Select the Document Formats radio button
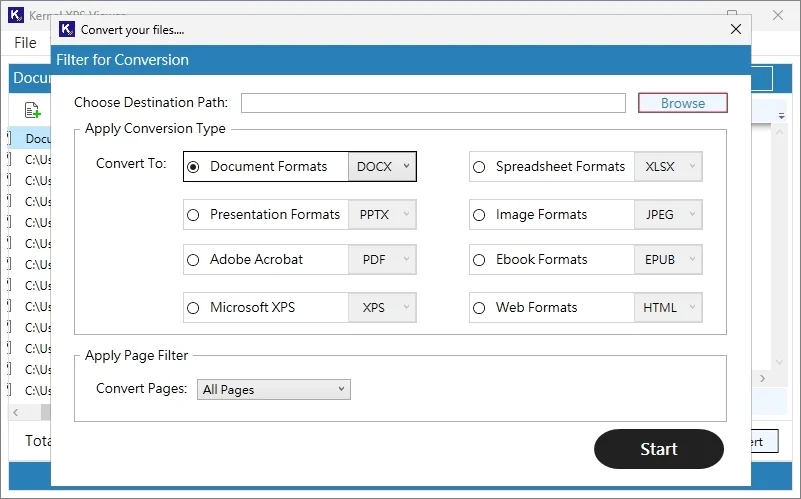The height and width of the screenshot is (499, 801). pyautogui.click(x=193, y=167)
